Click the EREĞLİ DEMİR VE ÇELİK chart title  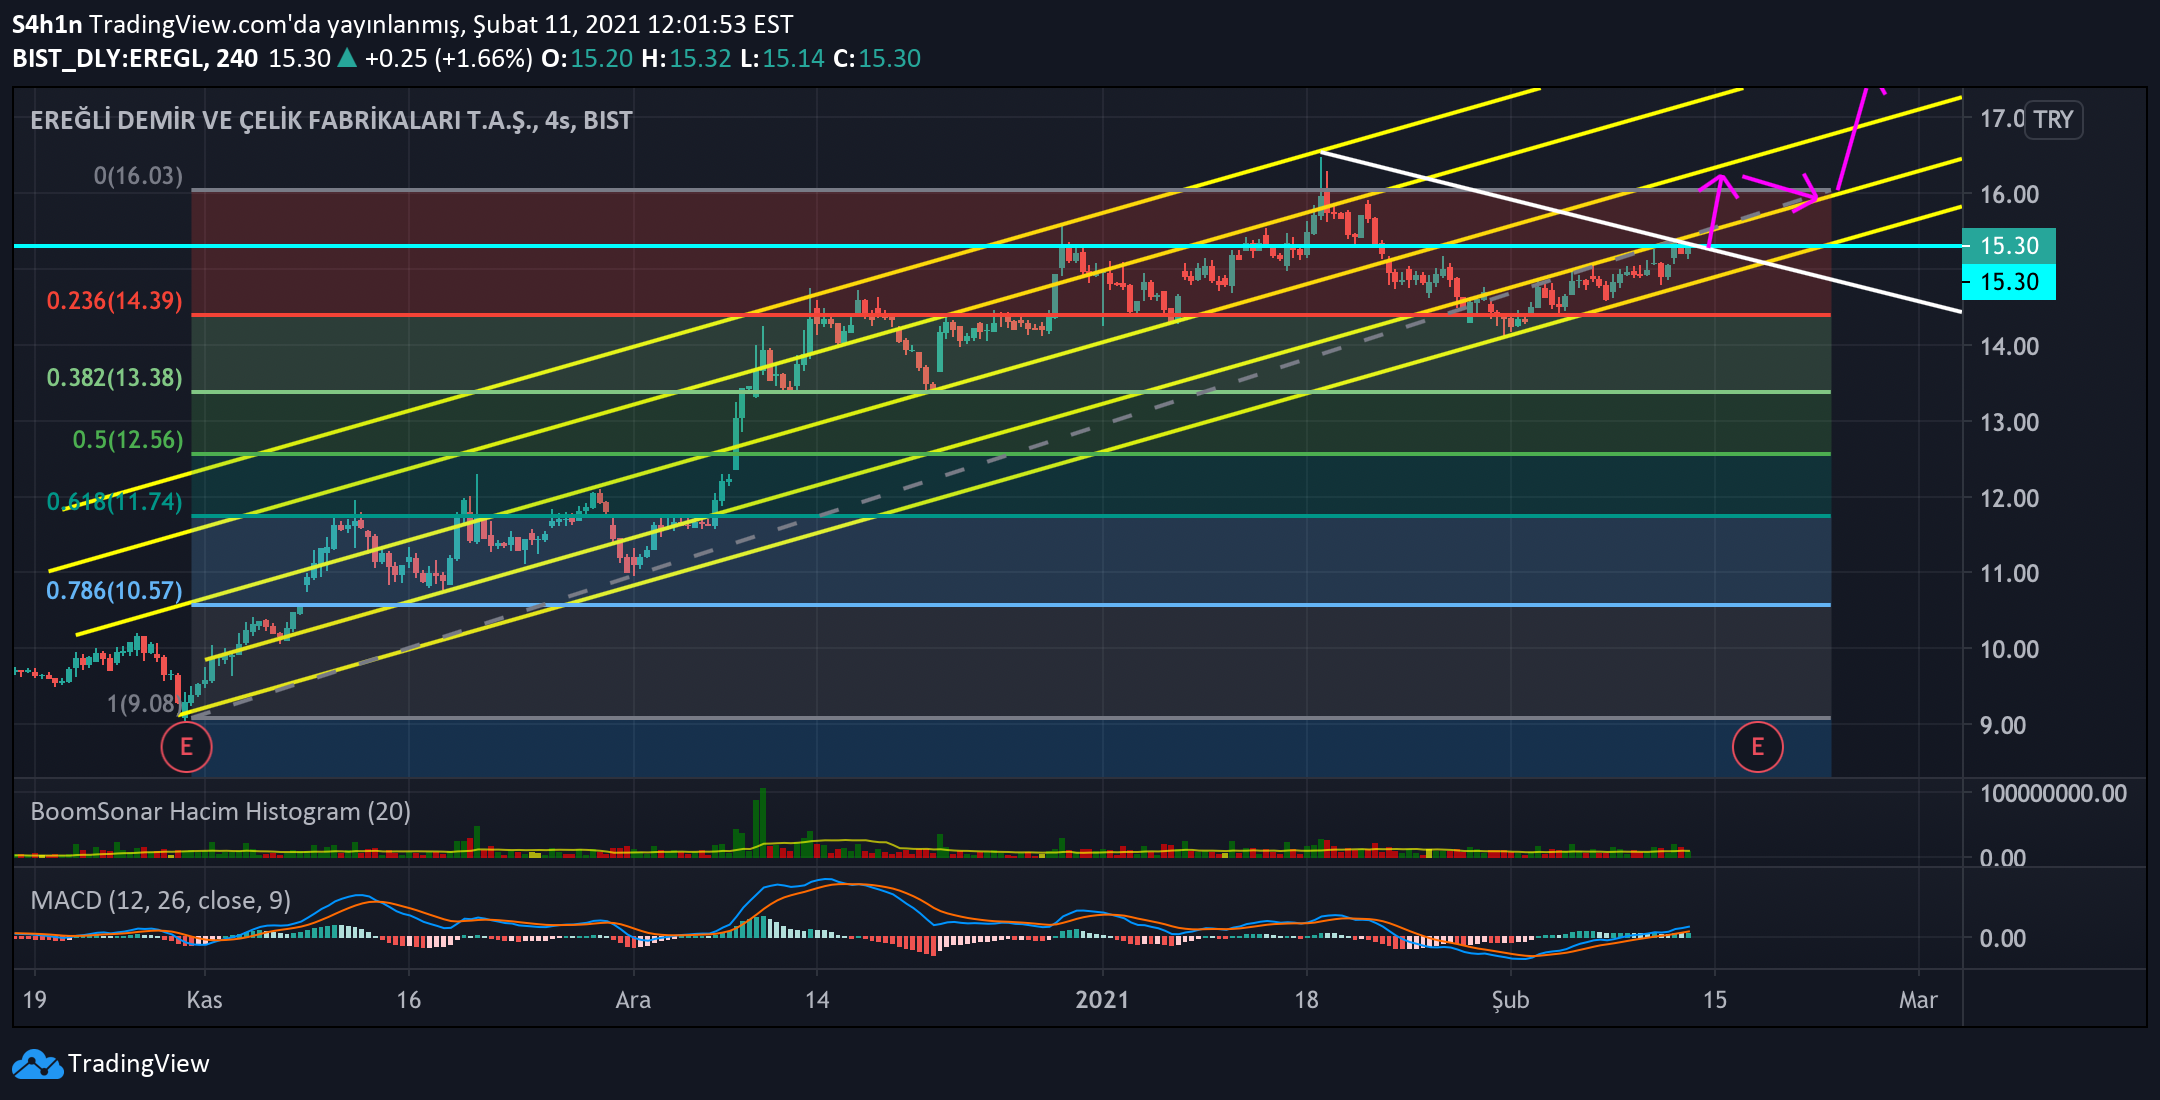click(330, 120)
